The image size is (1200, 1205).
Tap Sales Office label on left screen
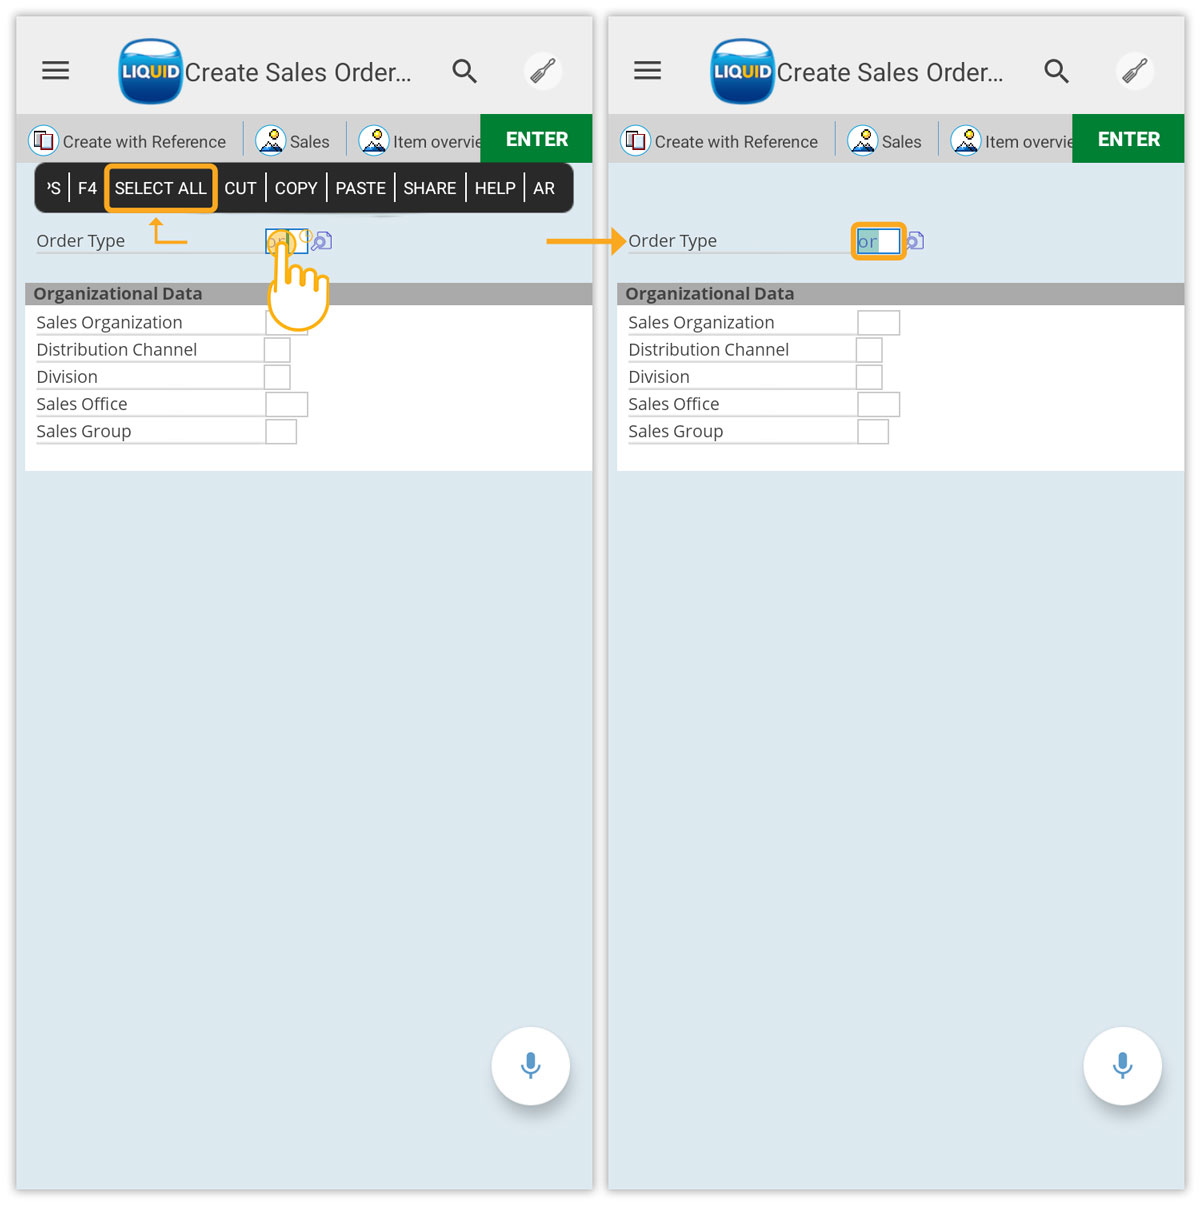(x=82, y=404)
